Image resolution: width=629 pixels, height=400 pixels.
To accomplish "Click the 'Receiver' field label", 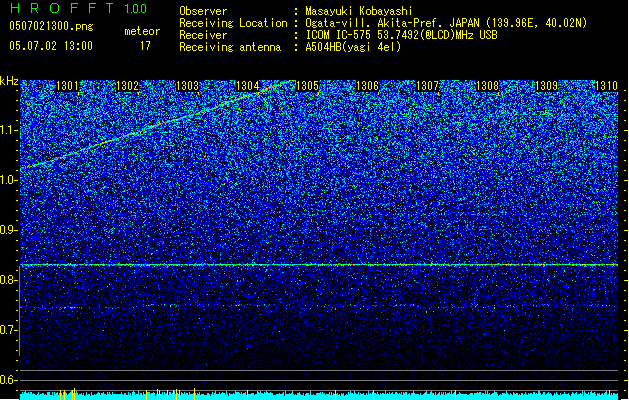I will pyautogui.click(x=203, y=35).
